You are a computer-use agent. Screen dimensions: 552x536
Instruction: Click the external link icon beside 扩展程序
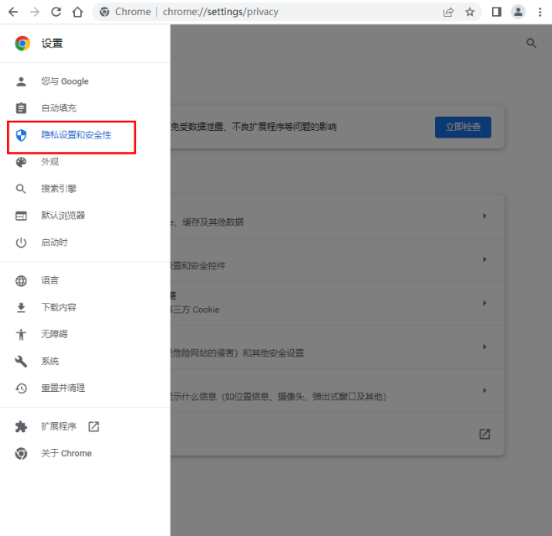point(94,427)
